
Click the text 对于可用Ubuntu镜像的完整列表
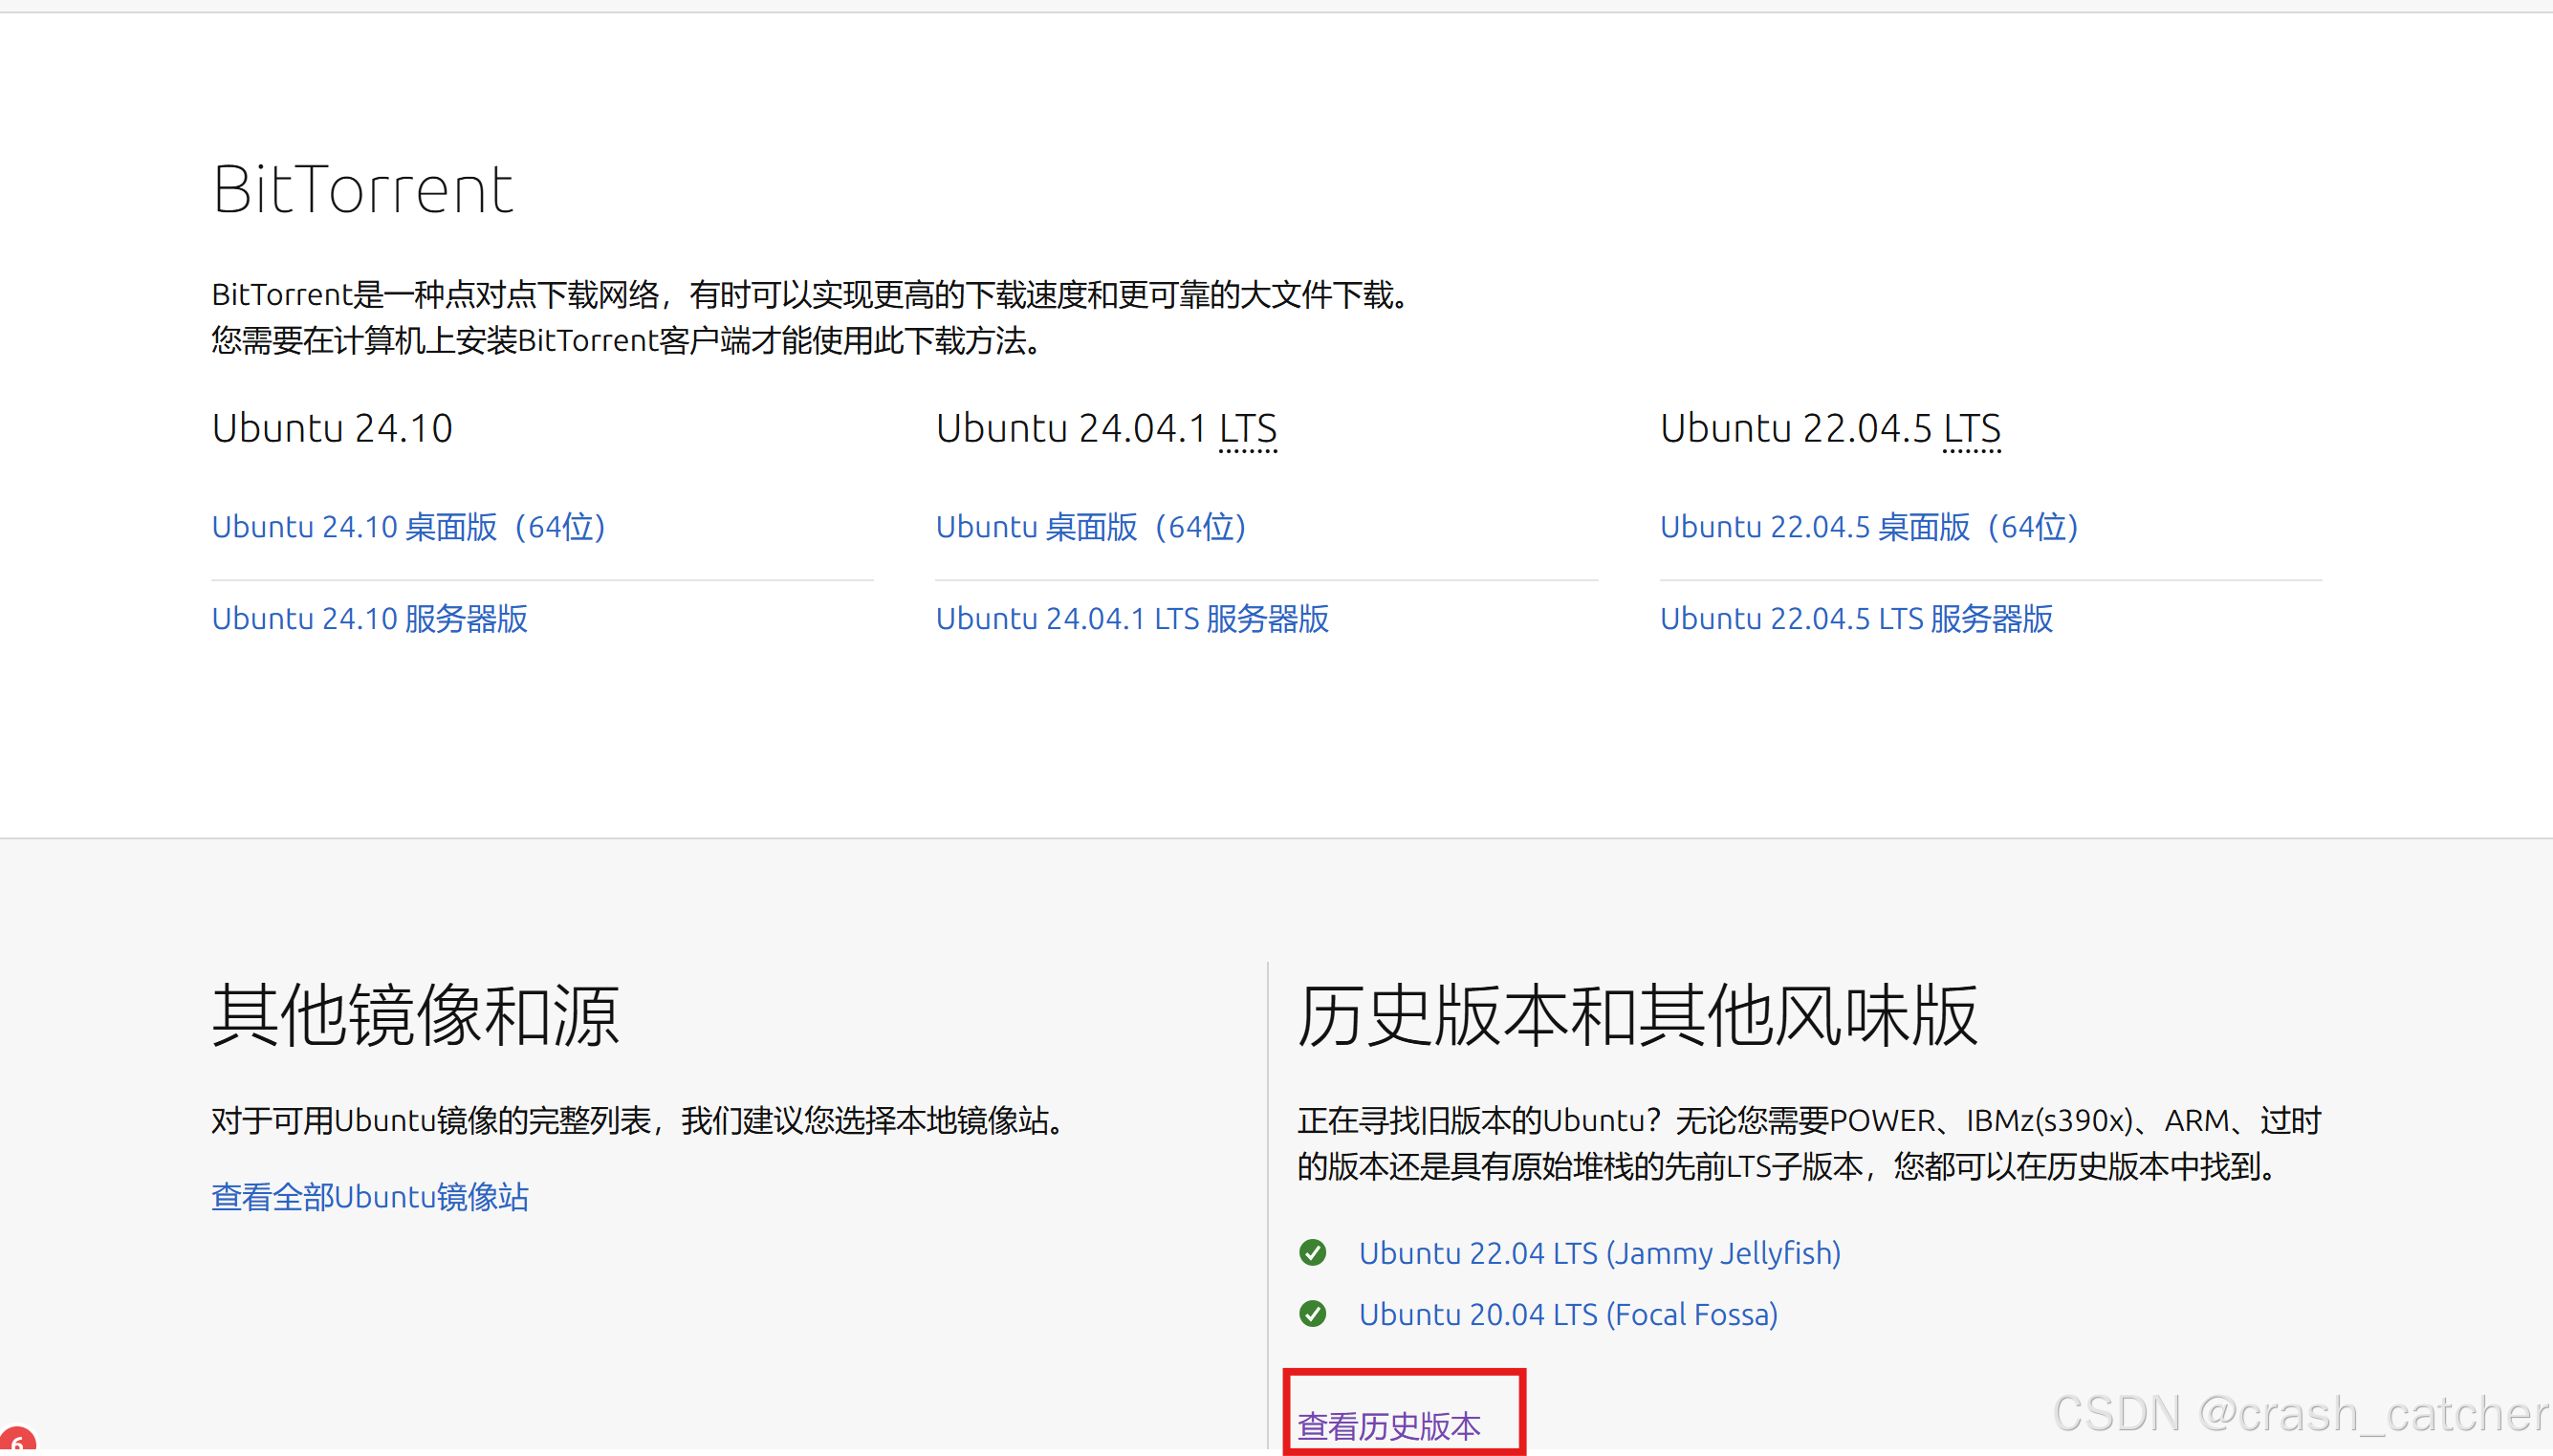(x=431, y=1120)
